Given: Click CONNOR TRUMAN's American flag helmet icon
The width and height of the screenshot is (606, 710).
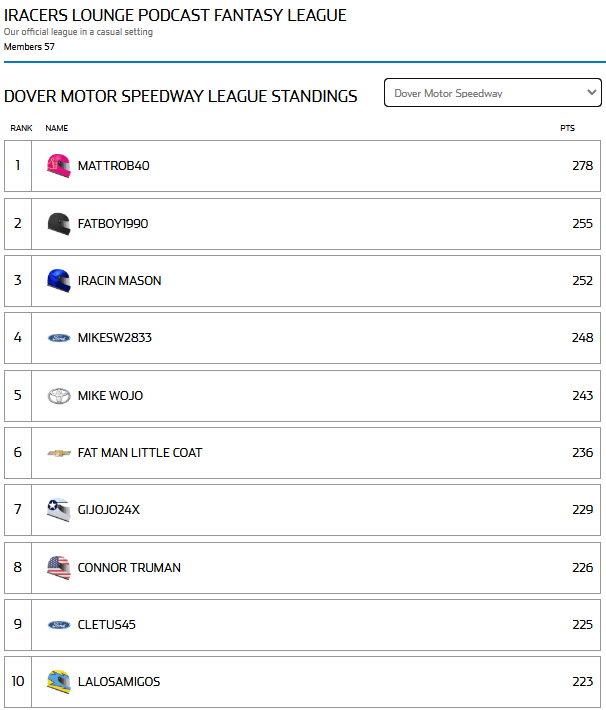Looking at the screenshot, I should click(x=59, y=568).
